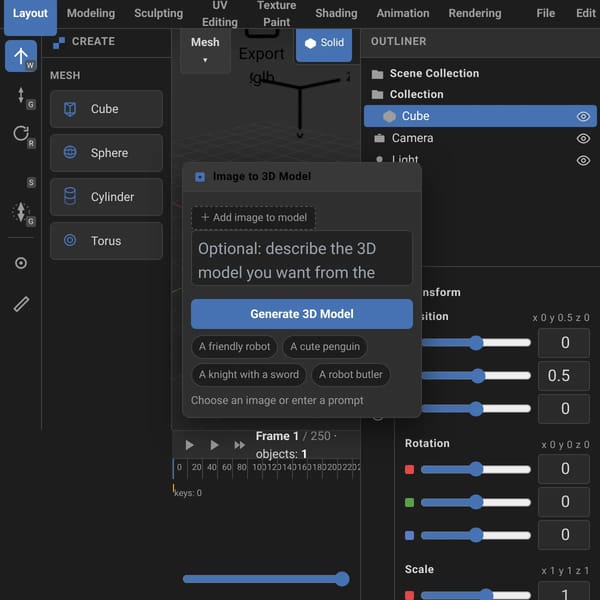
Task: Toggle visibility of Light in the outliner
Action: click(x=583, y=161)
